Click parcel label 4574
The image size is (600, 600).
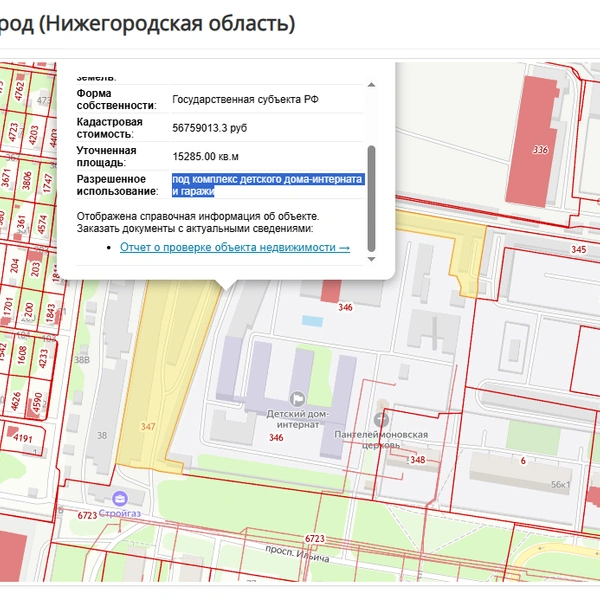click(x=42, y=224)
